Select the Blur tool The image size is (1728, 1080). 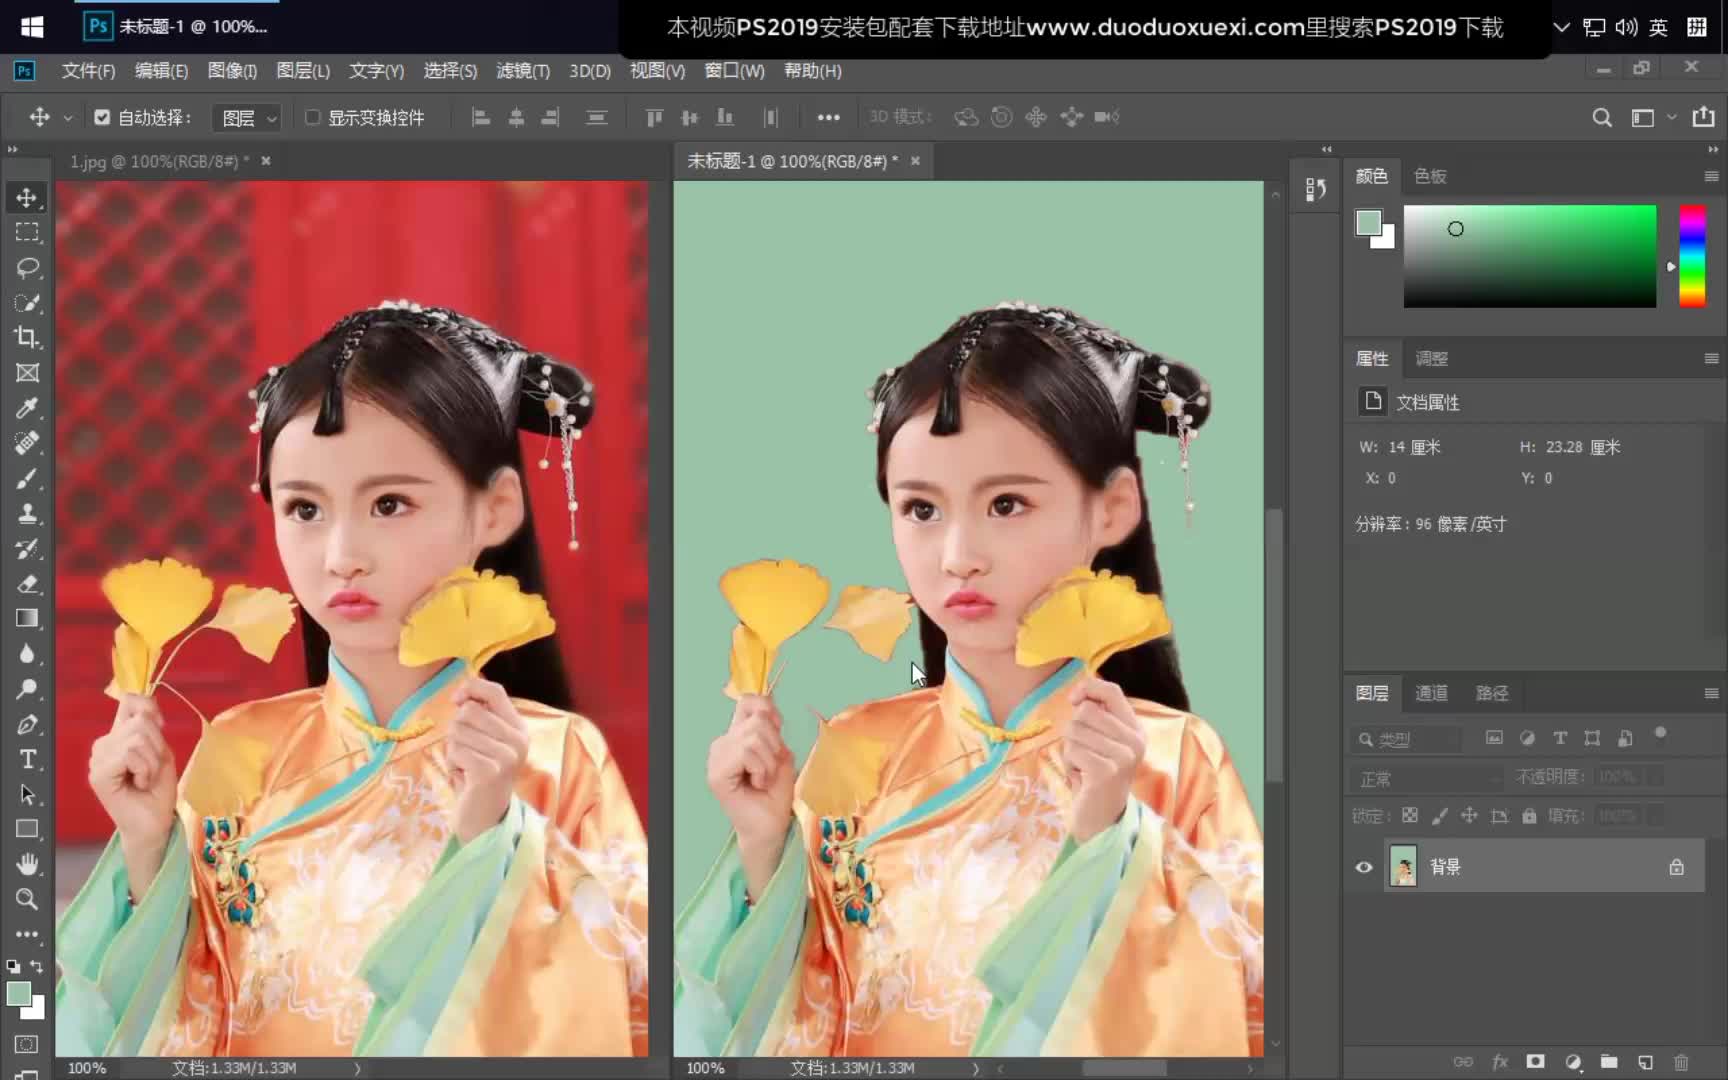click(27, 653)
